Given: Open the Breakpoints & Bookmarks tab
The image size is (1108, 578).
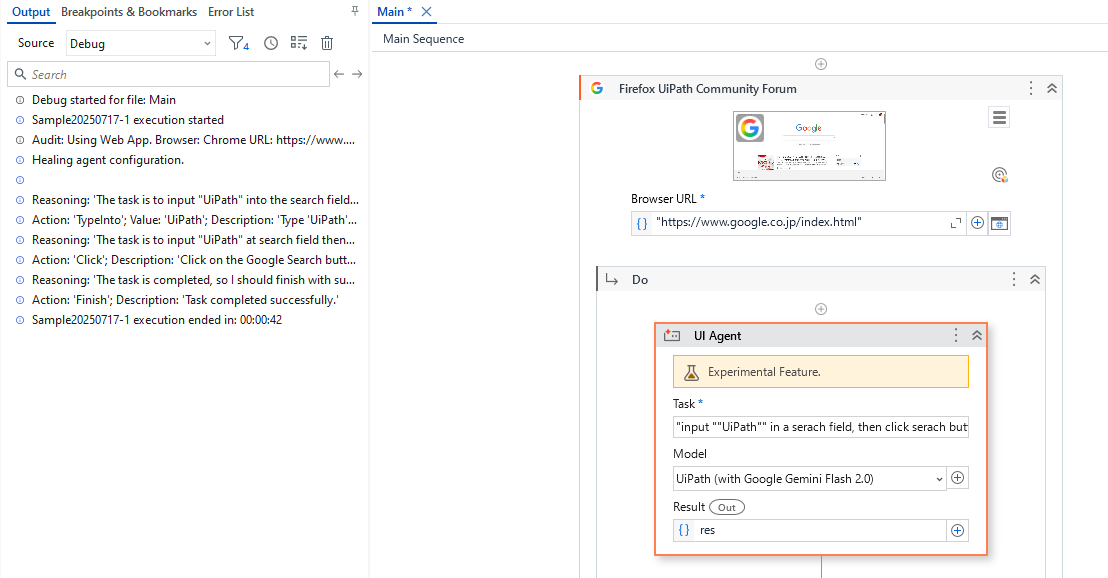Looking at the screenshot, I should click(x=128, y=12).
